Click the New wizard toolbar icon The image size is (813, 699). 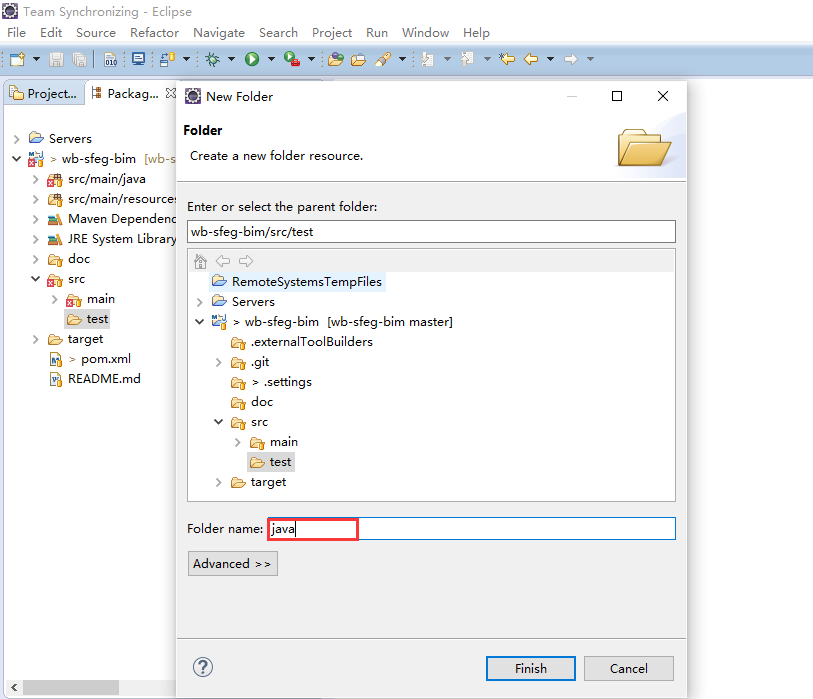pos(17,59)
